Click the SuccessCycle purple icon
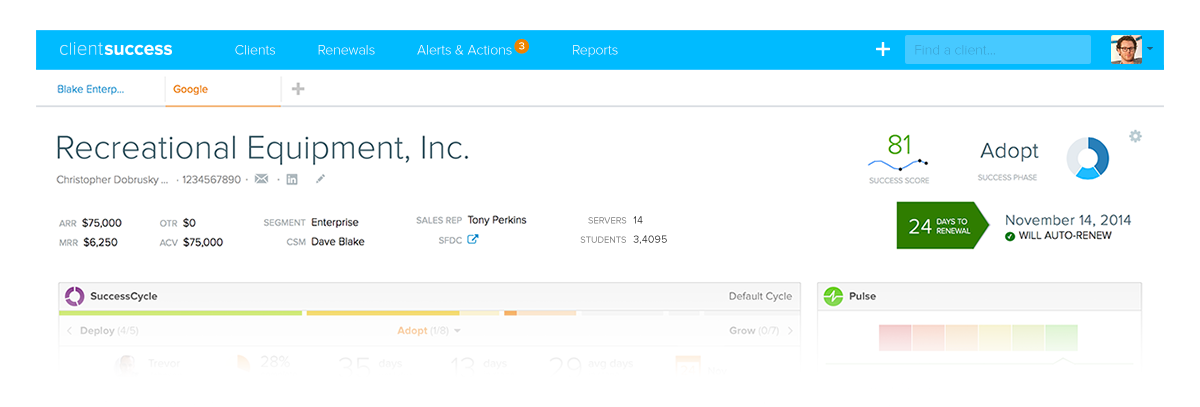The image size is (1200, 407). tap(74, 296)
